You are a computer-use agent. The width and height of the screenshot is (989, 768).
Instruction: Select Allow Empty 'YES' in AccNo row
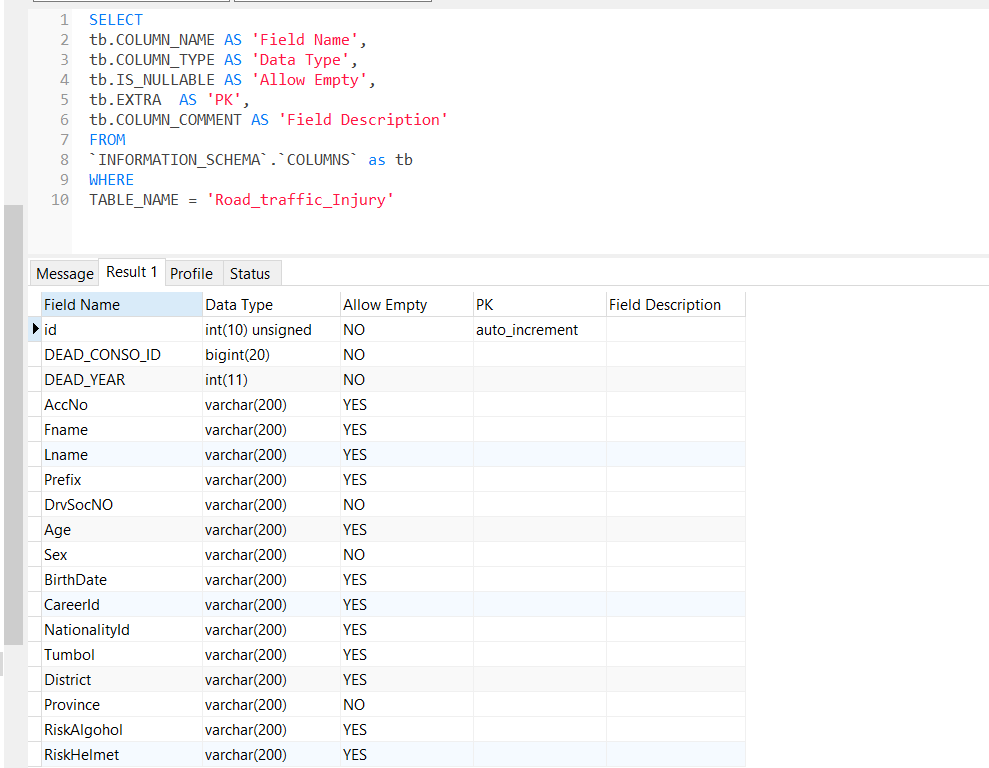click(407, 405)
